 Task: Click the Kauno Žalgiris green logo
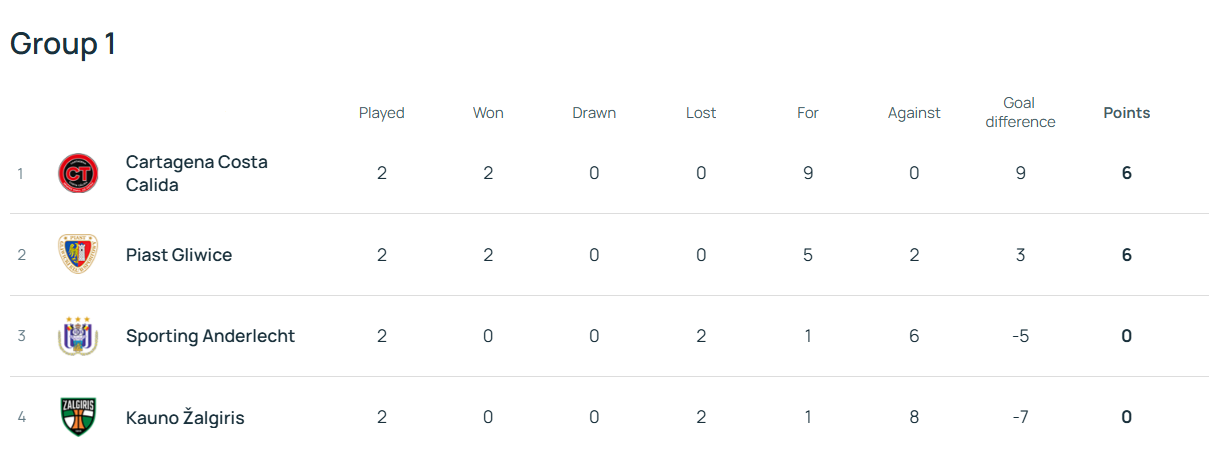(x=78, y=417)
